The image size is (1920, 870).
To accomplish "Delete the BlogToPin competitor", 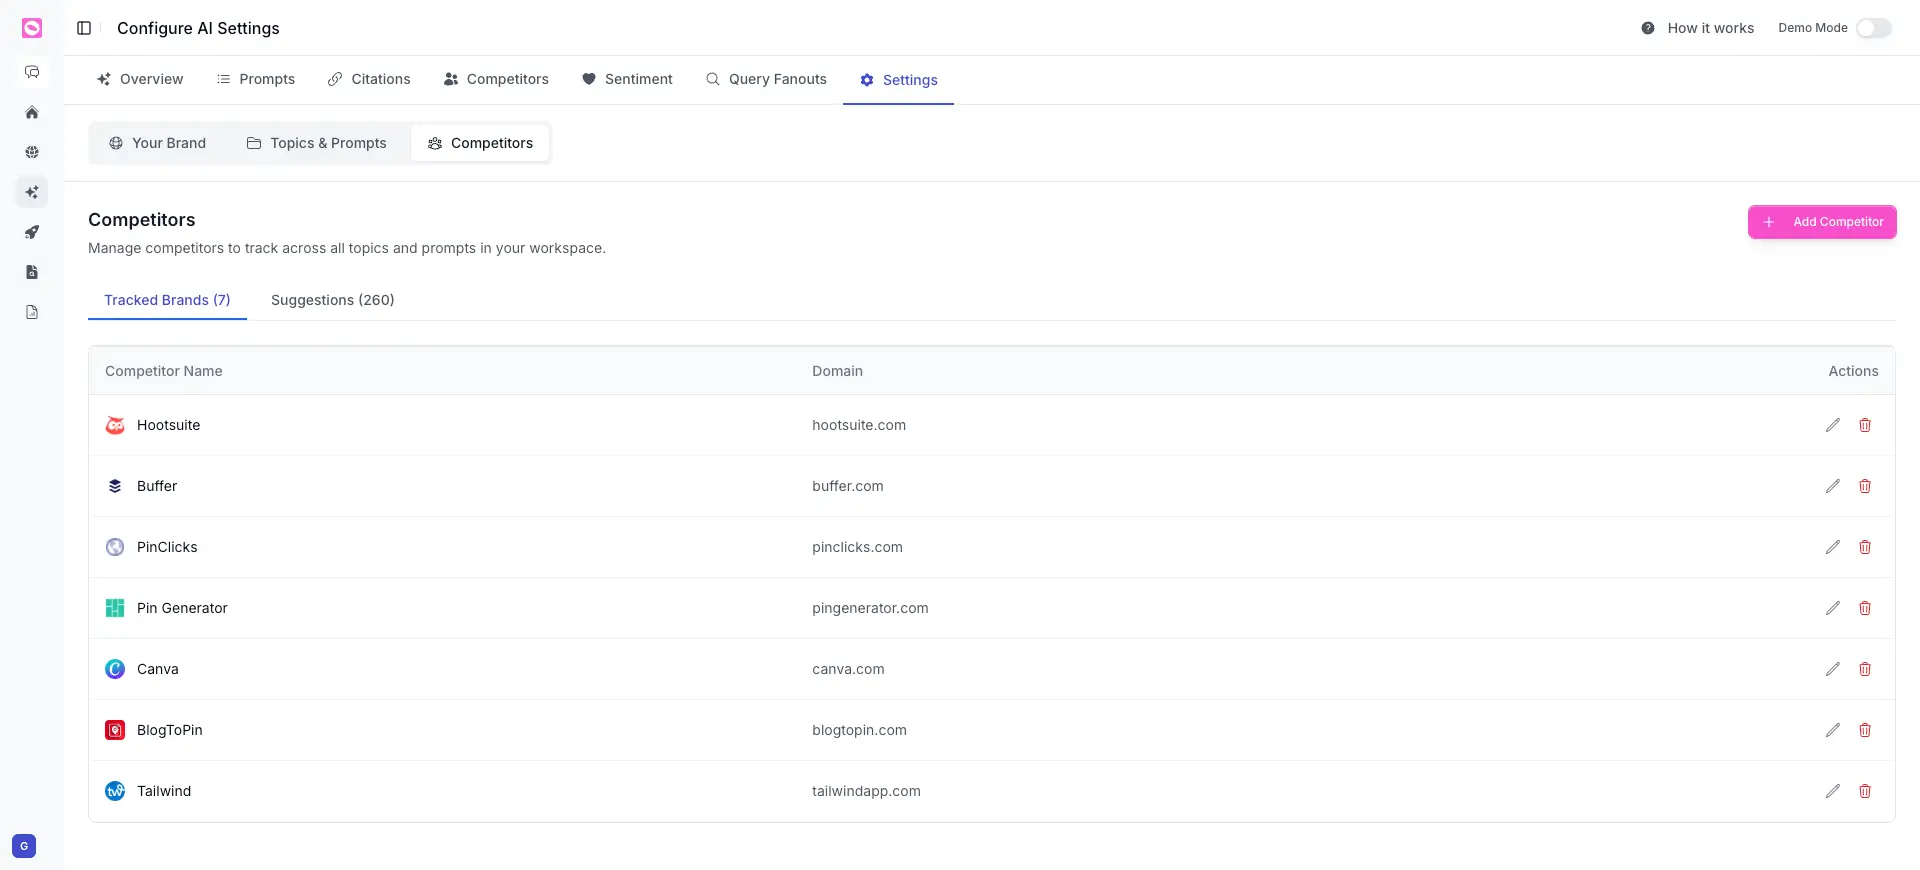I will 1865,730.
